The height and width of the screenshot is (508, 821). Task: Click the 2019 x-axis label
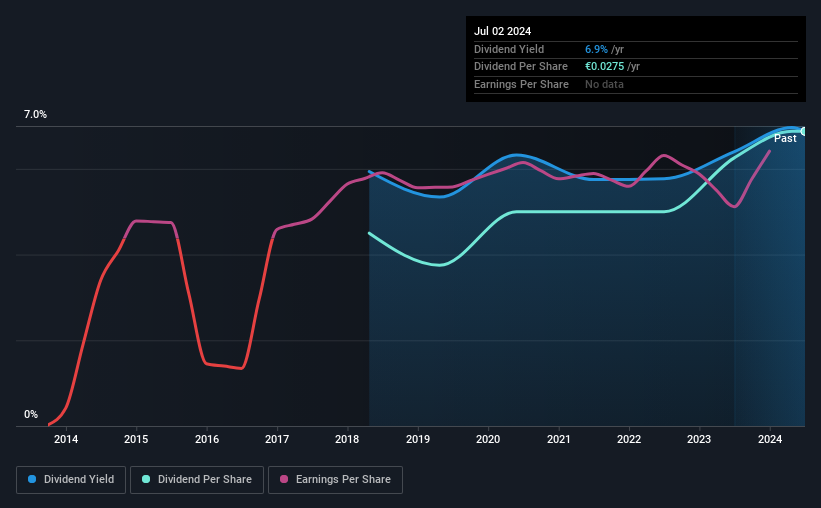pyautogui.click(x=418, y=439)
